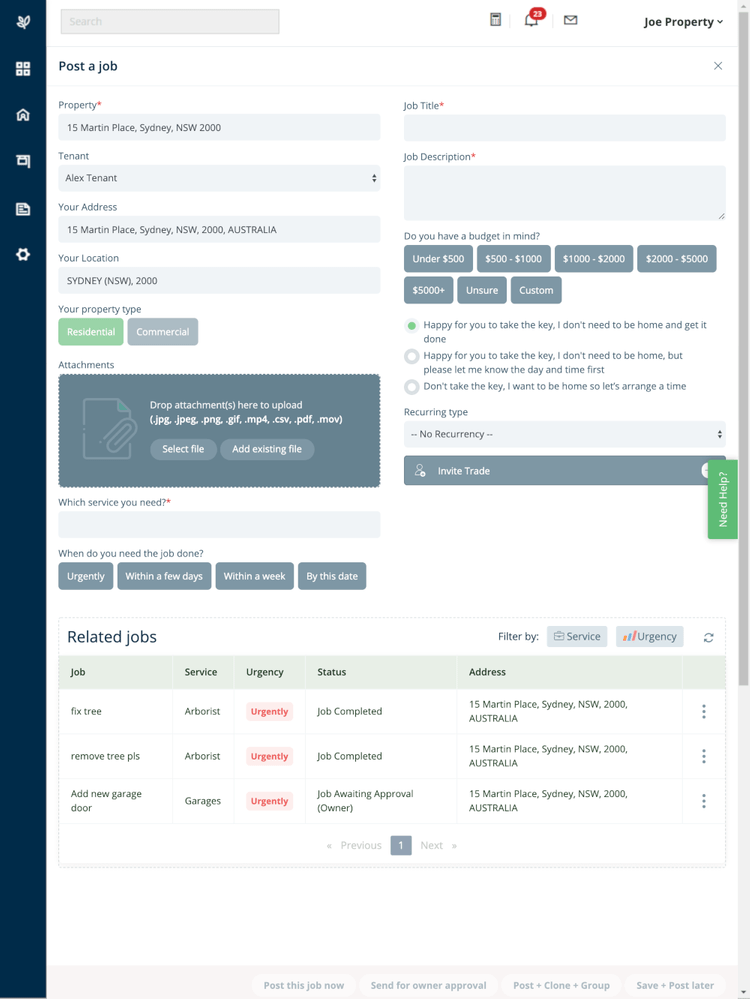This screenshot has width=750, height=999.
Task: Open the Recurring type dropdown
Action: 565,435
